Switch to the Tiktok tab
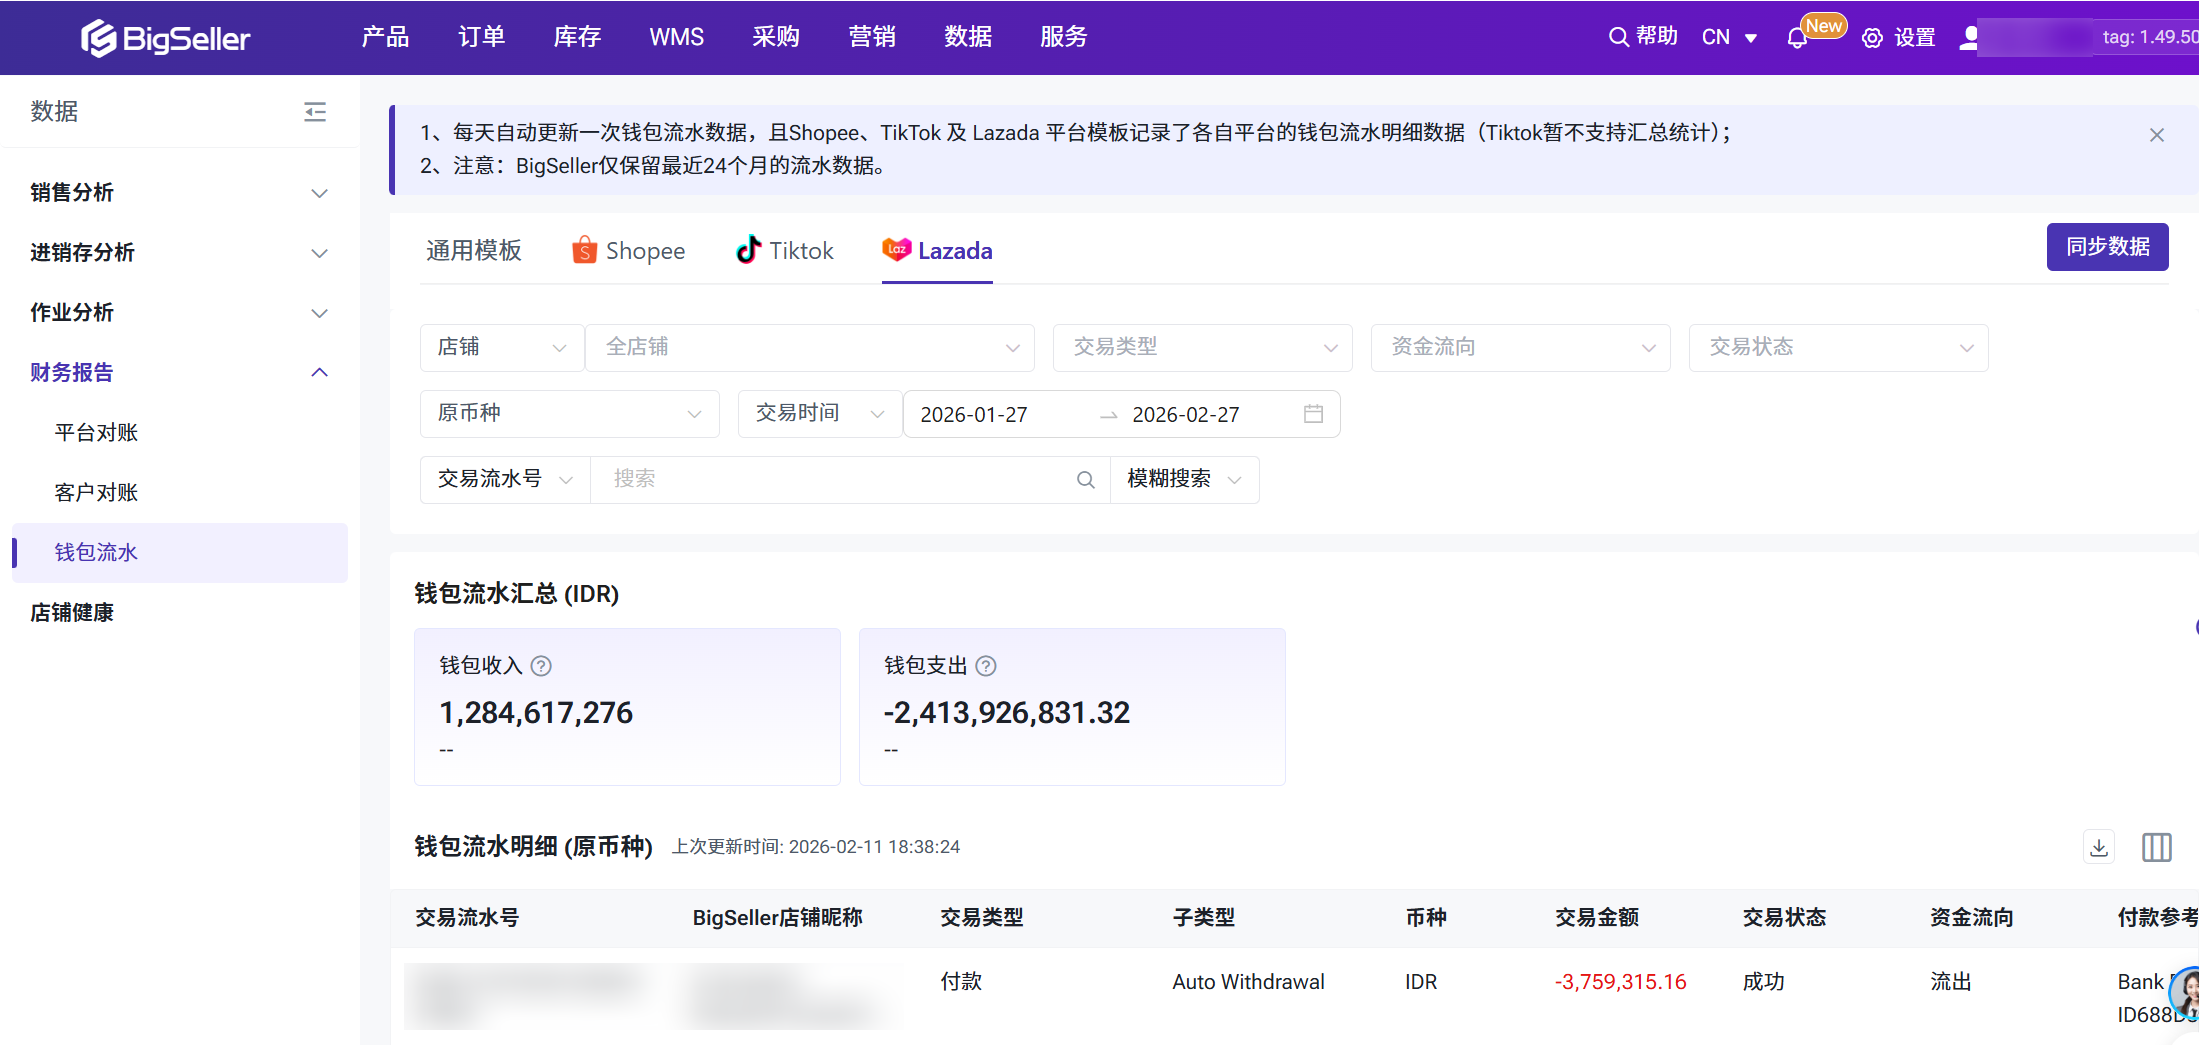The width and height of the screenshot is (2199, 1045). [784, 251]
